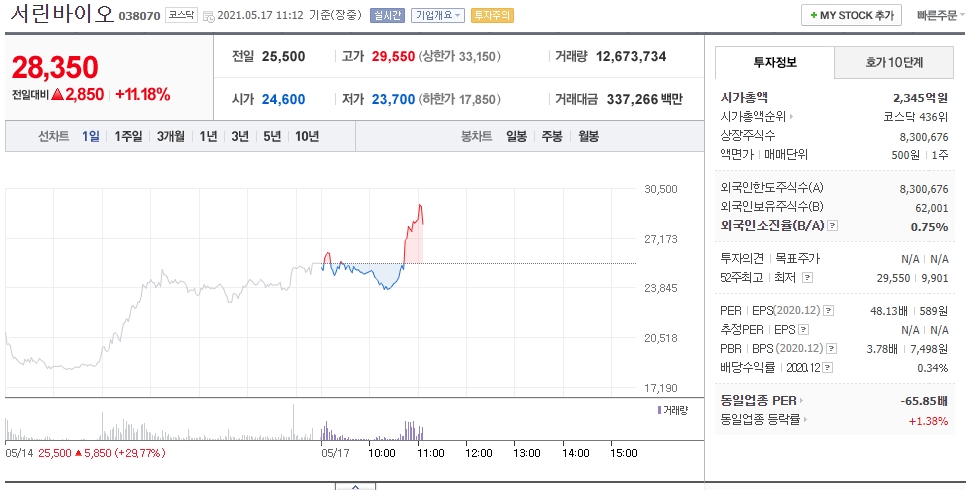The width and height of the screenshot is (969, 490).
Task: Click the 상한가 33,150 text
Action: click(x=459, y=57)
